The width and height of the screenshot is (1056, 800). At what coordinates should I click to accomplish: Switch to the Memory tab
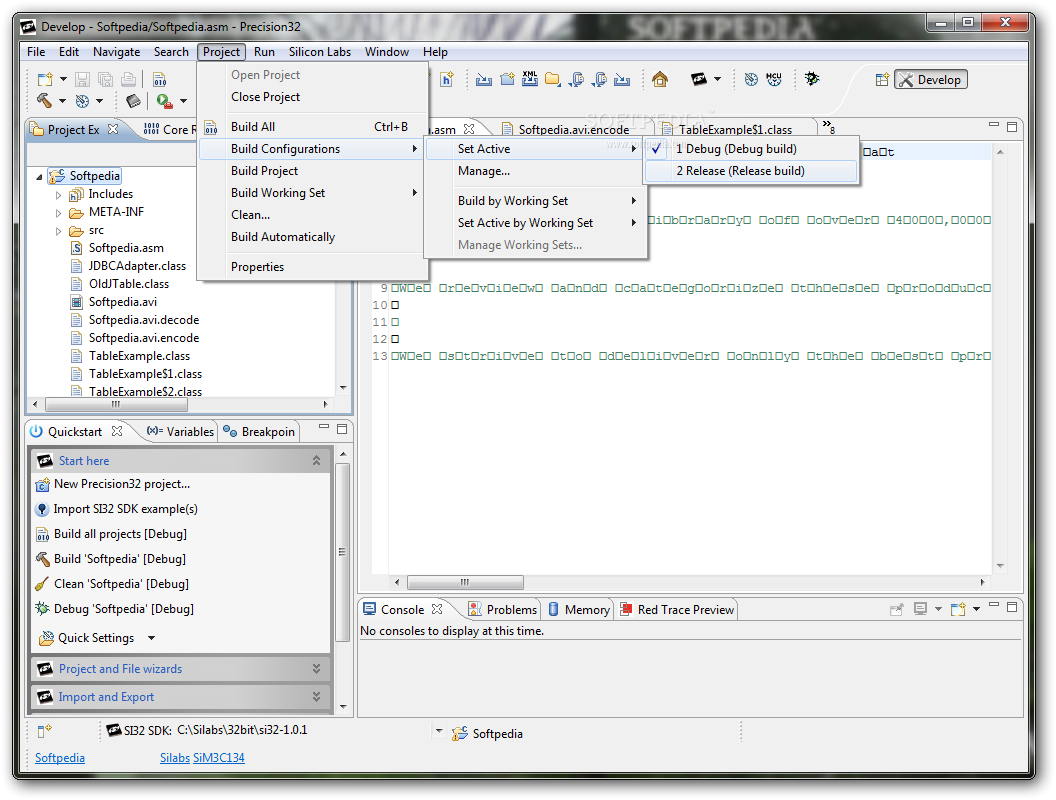[579, 609]
